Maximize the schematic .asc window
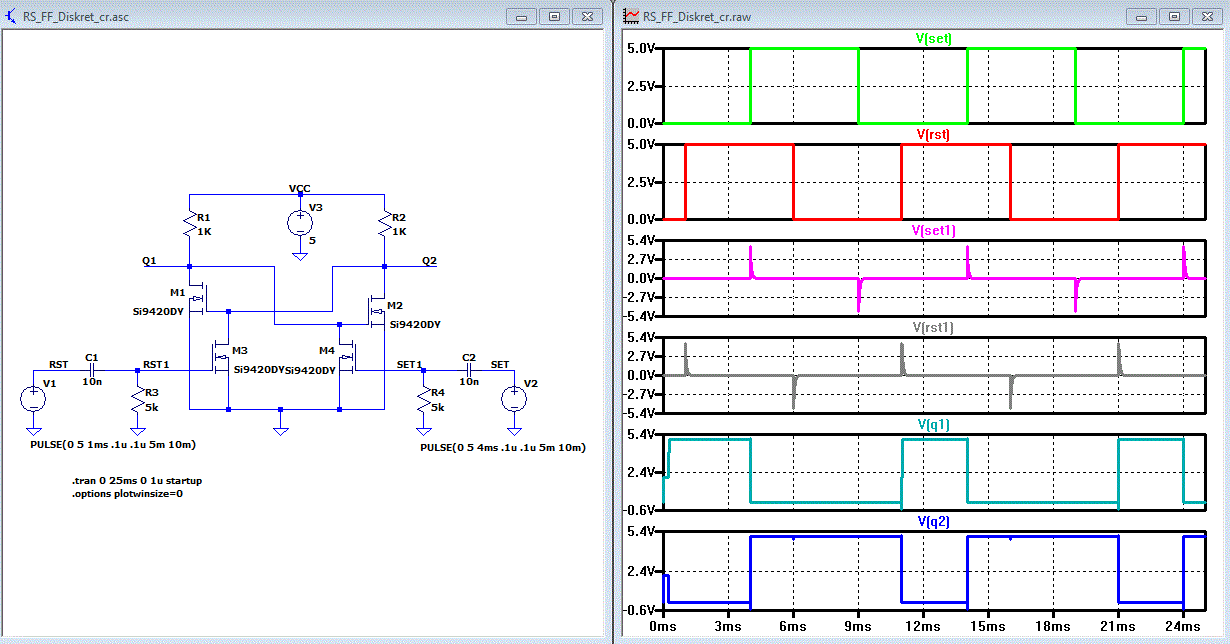Viewport: 1230px width, 644px height. 553,17
